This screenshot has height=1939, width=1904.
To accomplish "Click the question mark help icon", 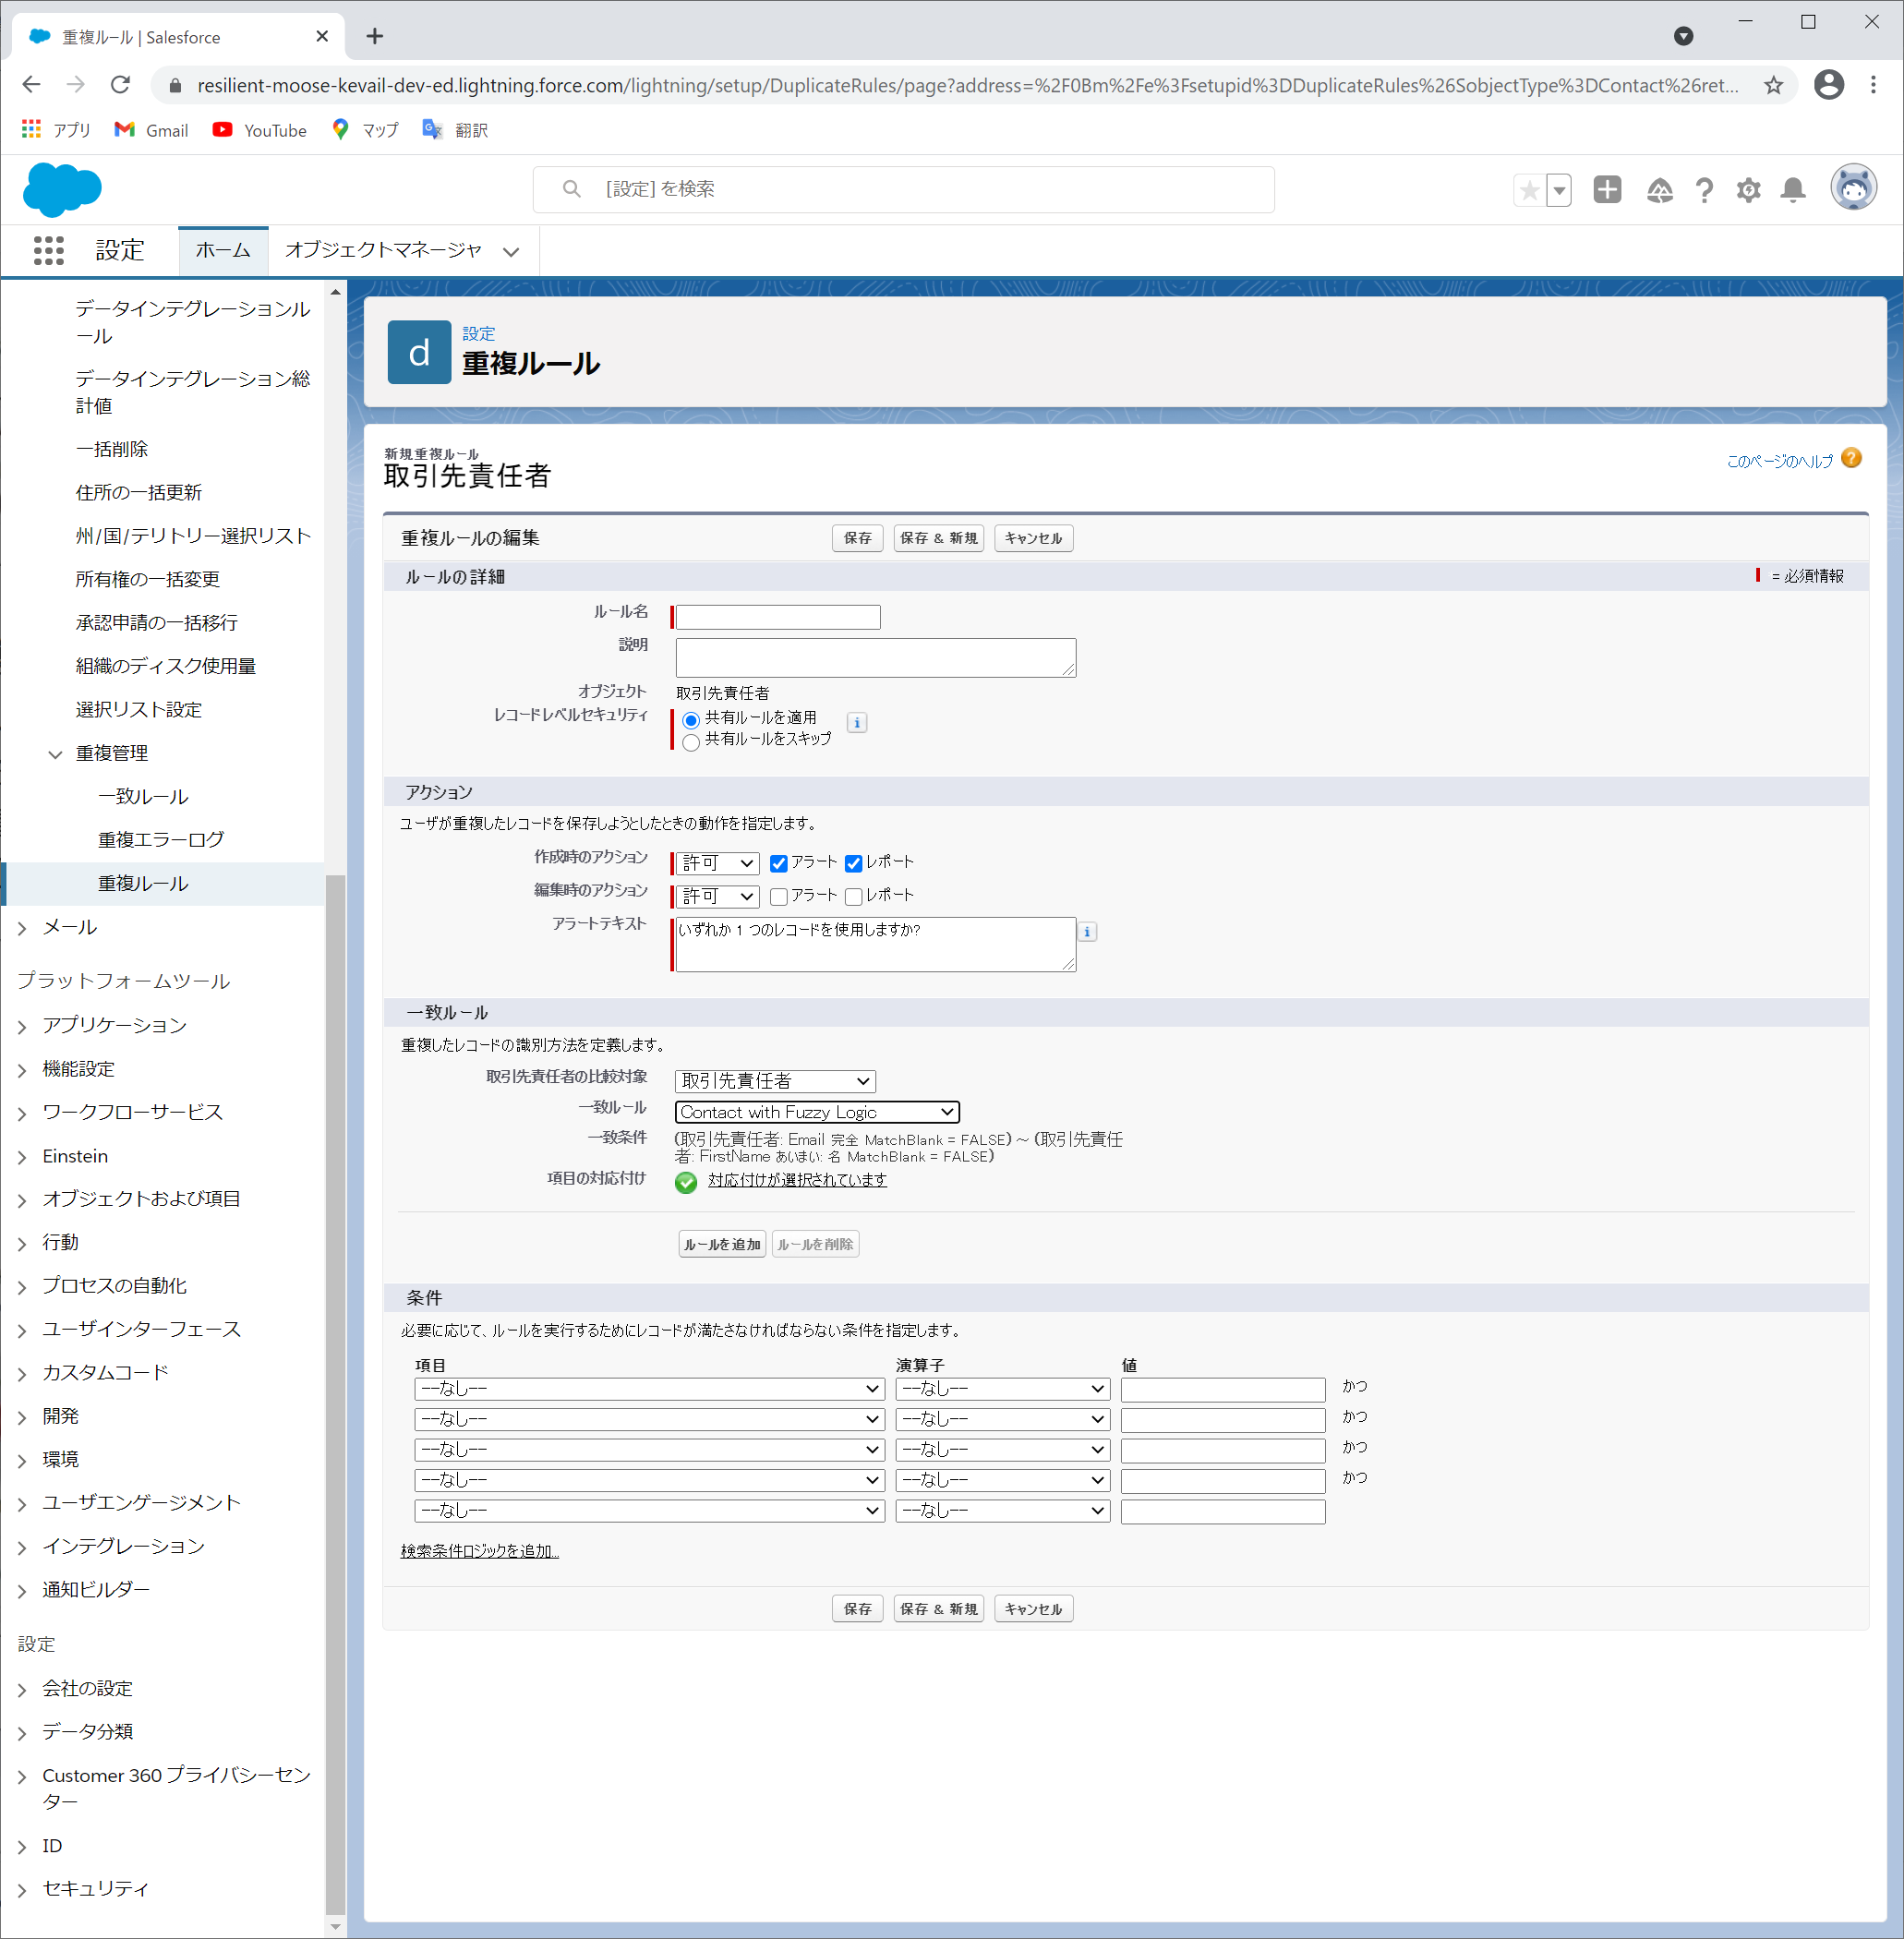I will pos(1704,190).
